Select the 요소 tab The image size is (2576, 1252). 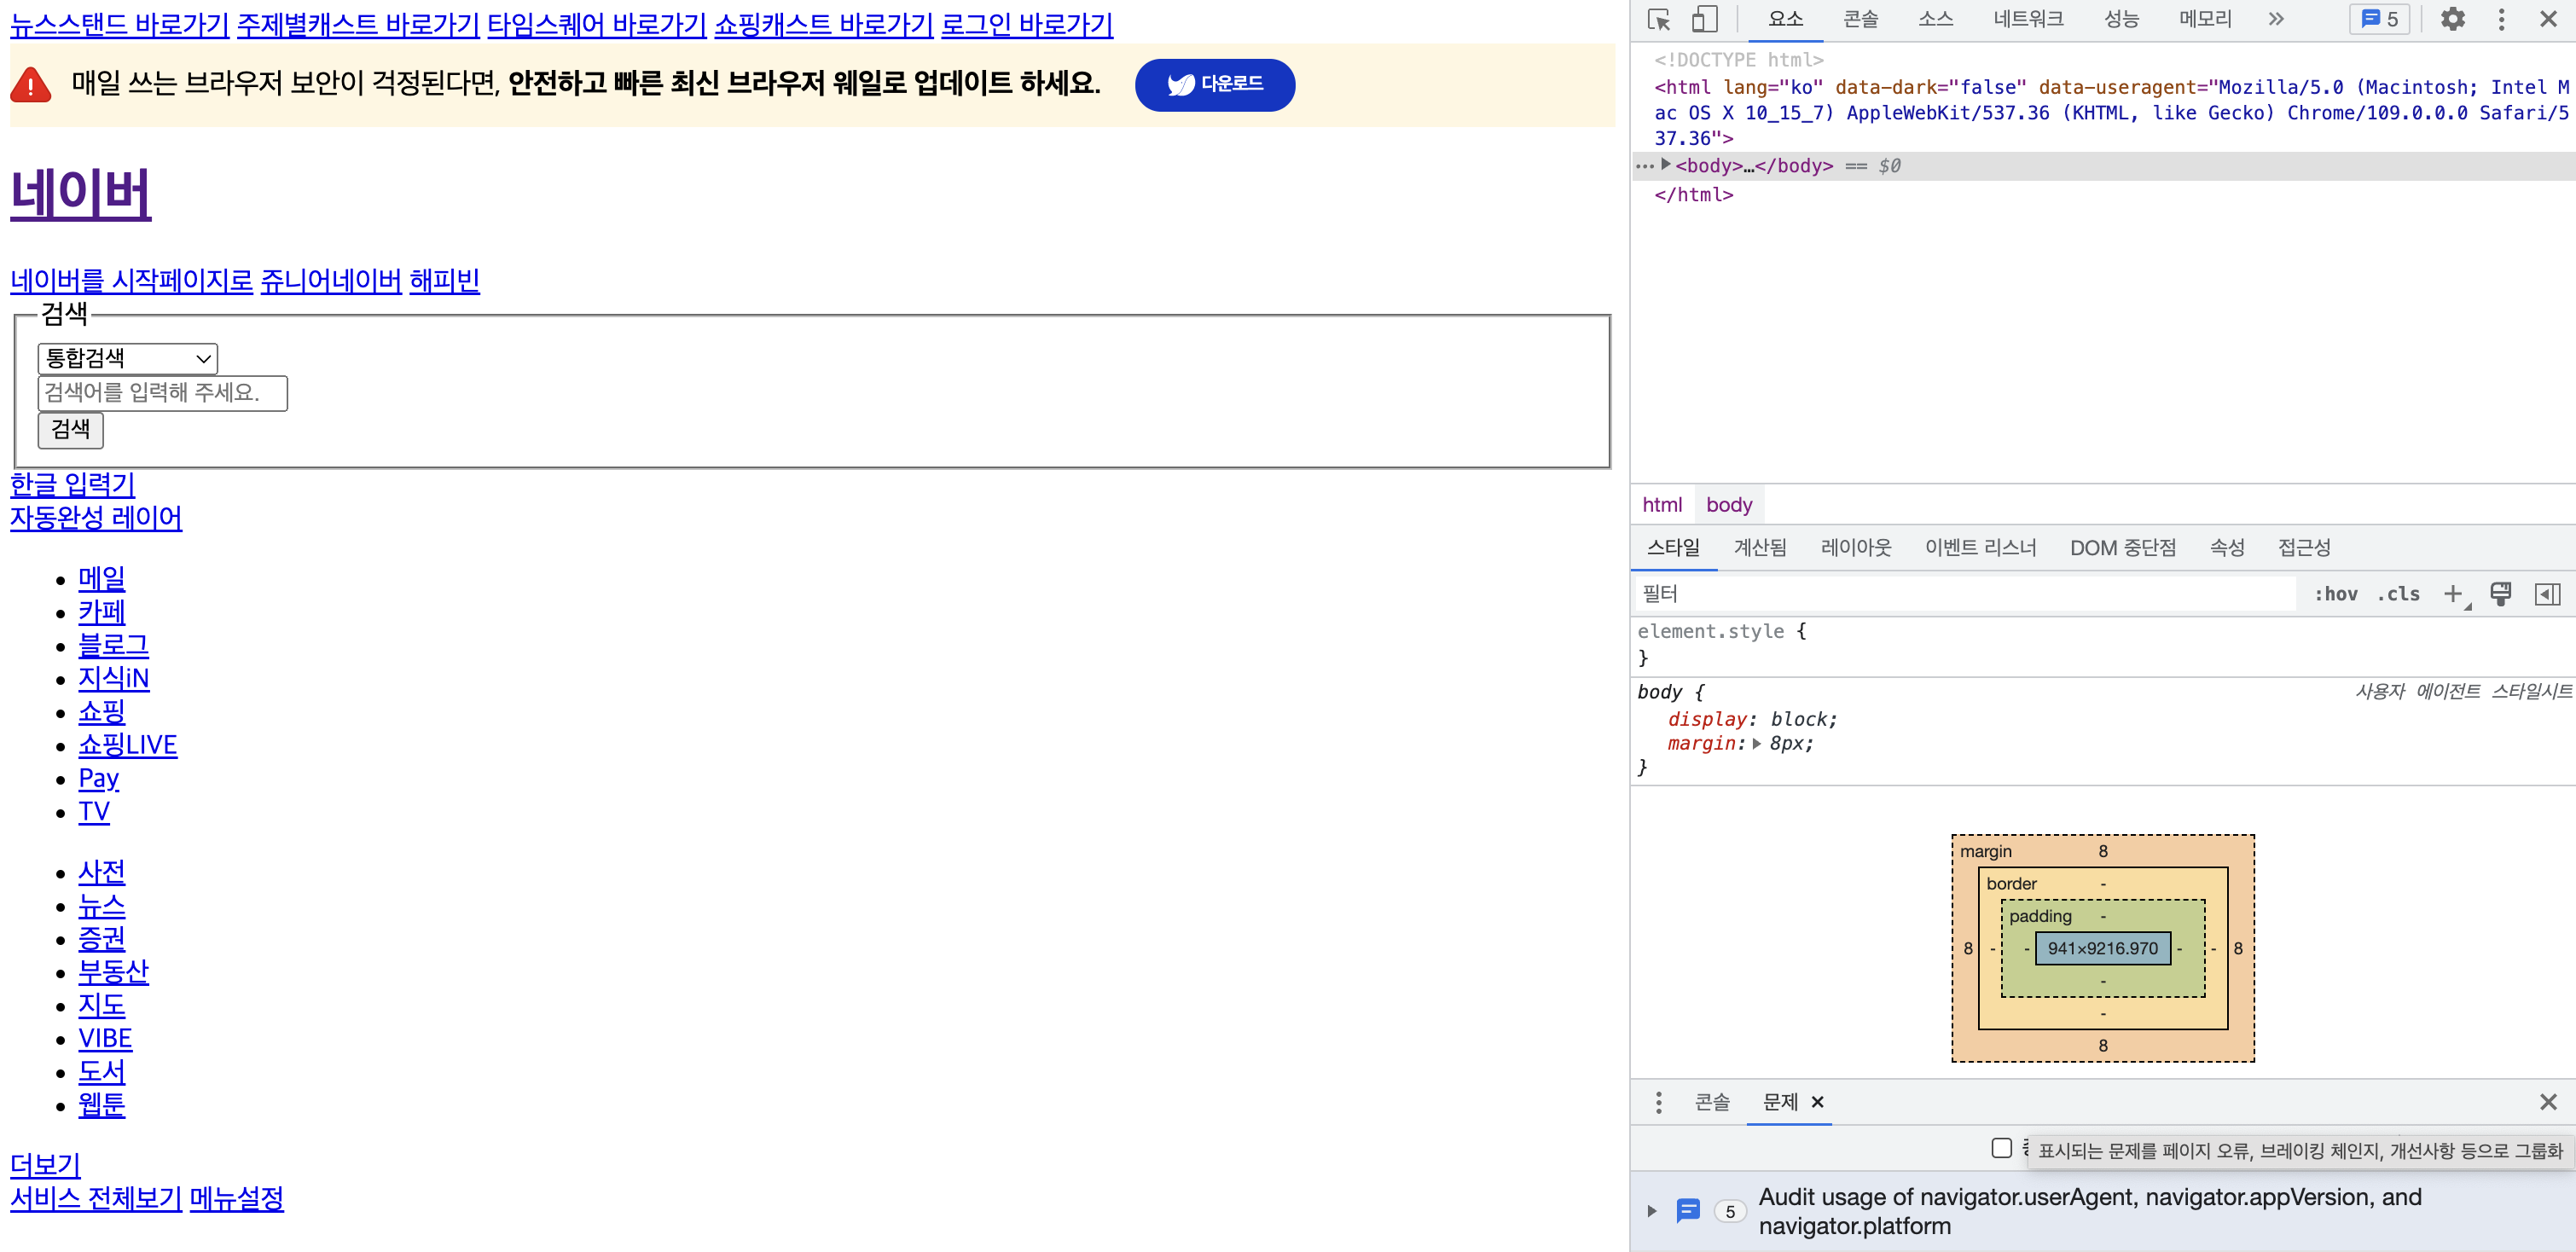(1785, 19)
